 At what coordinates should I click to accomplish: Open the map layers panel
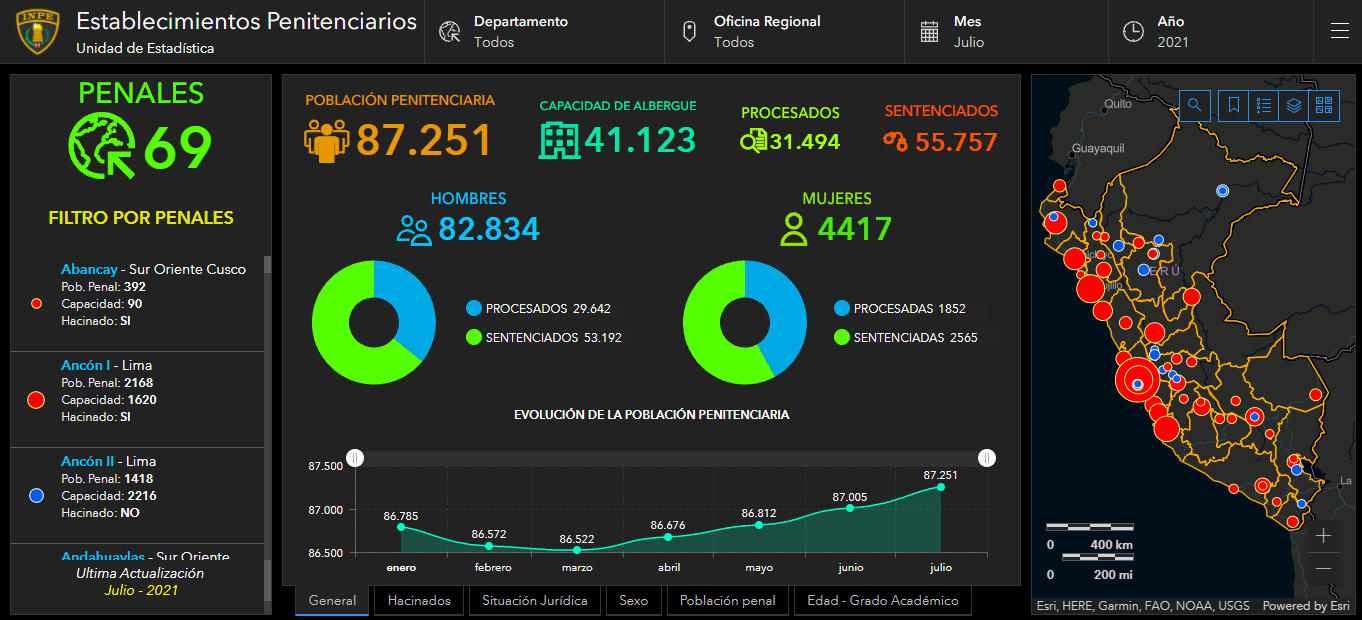(x=1294, y=105)
